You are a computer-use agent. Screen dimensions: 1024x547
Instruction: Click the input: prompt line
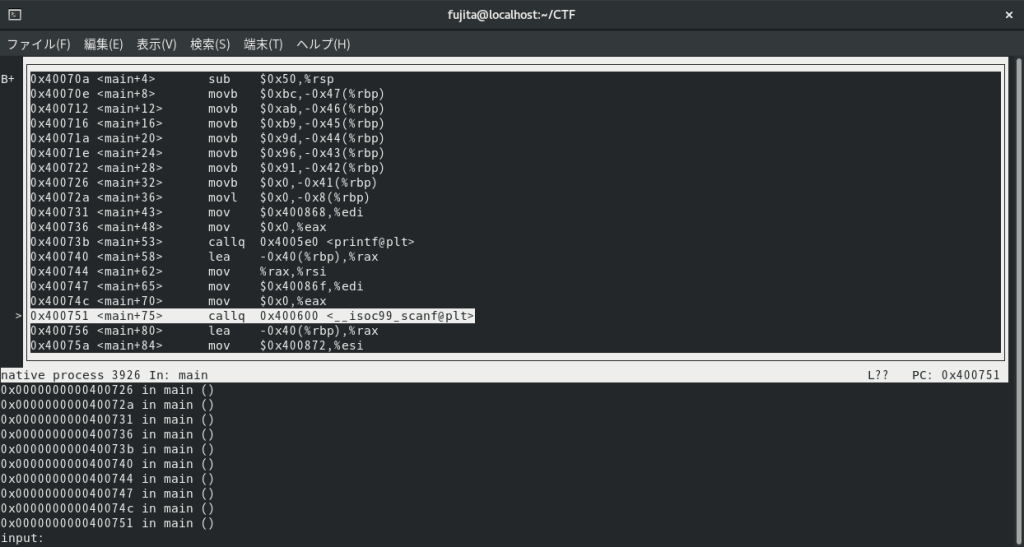tap(24, 538)
